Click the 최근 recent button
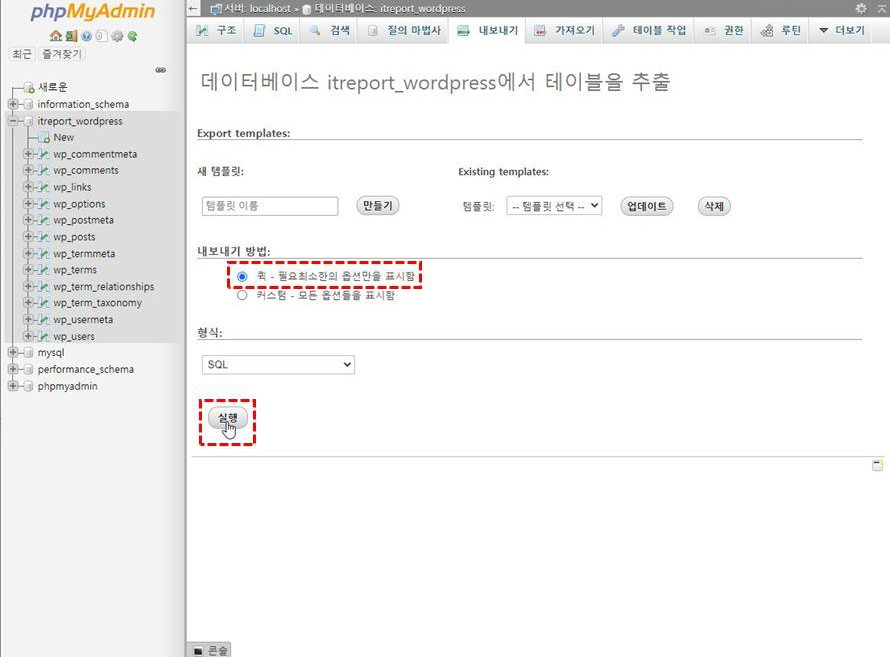The width and height of the screenshot is (890, 657). (22, 54)
